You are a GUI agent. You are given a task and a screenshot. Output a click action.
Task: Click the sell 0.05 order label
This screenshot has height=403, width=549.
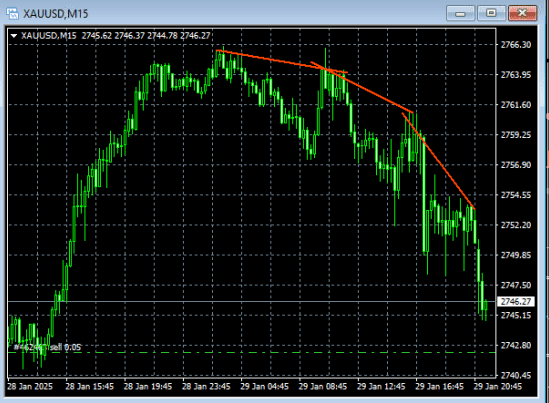[x=47, y=347]
